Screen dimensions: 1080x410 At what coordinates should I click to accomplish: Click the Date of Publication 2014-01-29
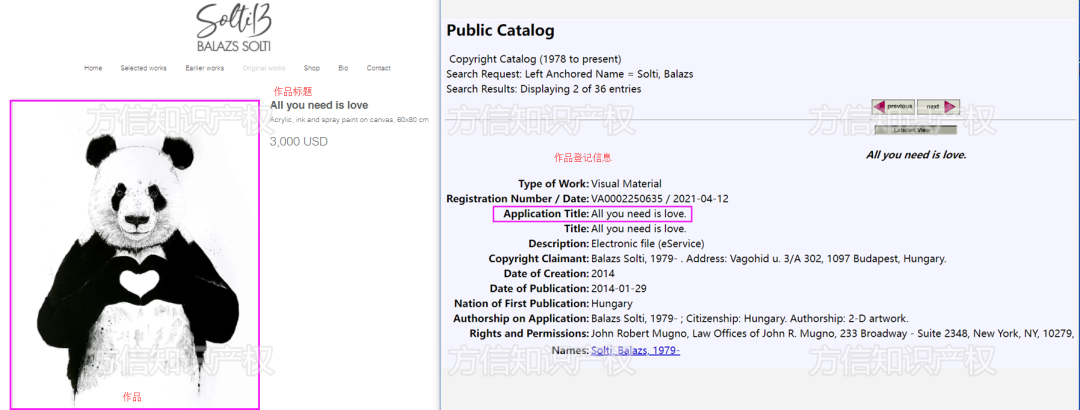[619, 288]
